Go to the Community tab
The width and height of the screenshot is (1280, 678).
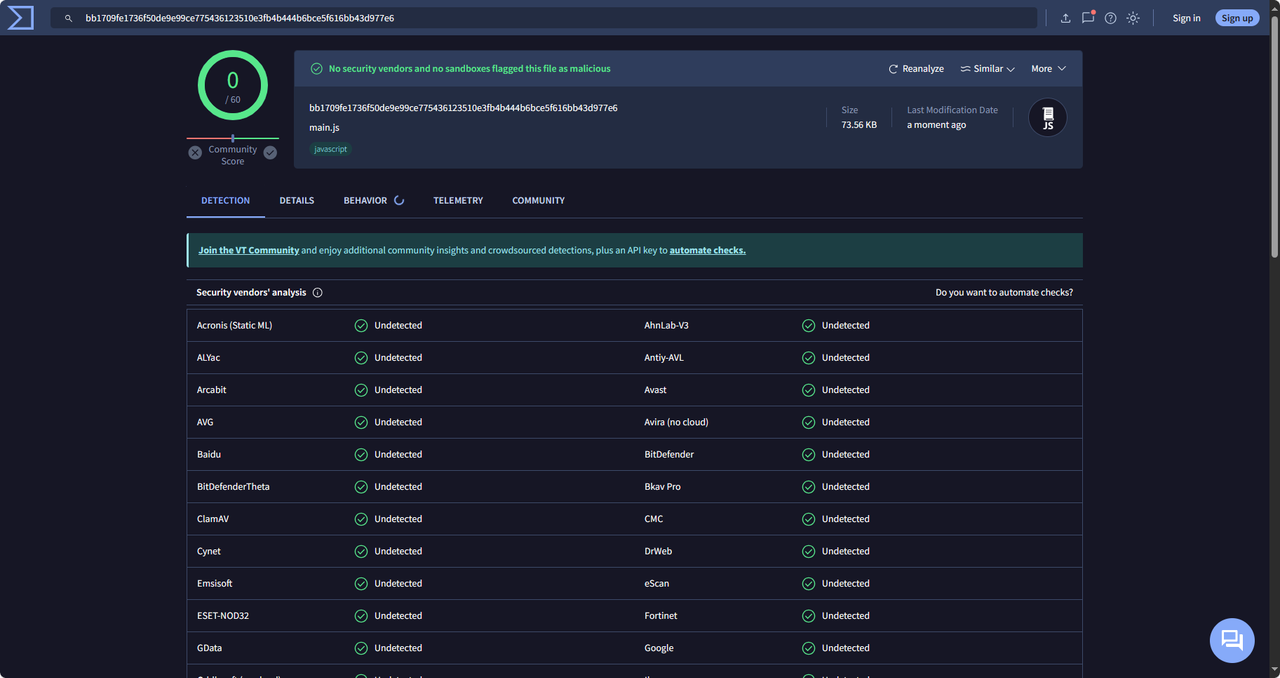[539, 201]
